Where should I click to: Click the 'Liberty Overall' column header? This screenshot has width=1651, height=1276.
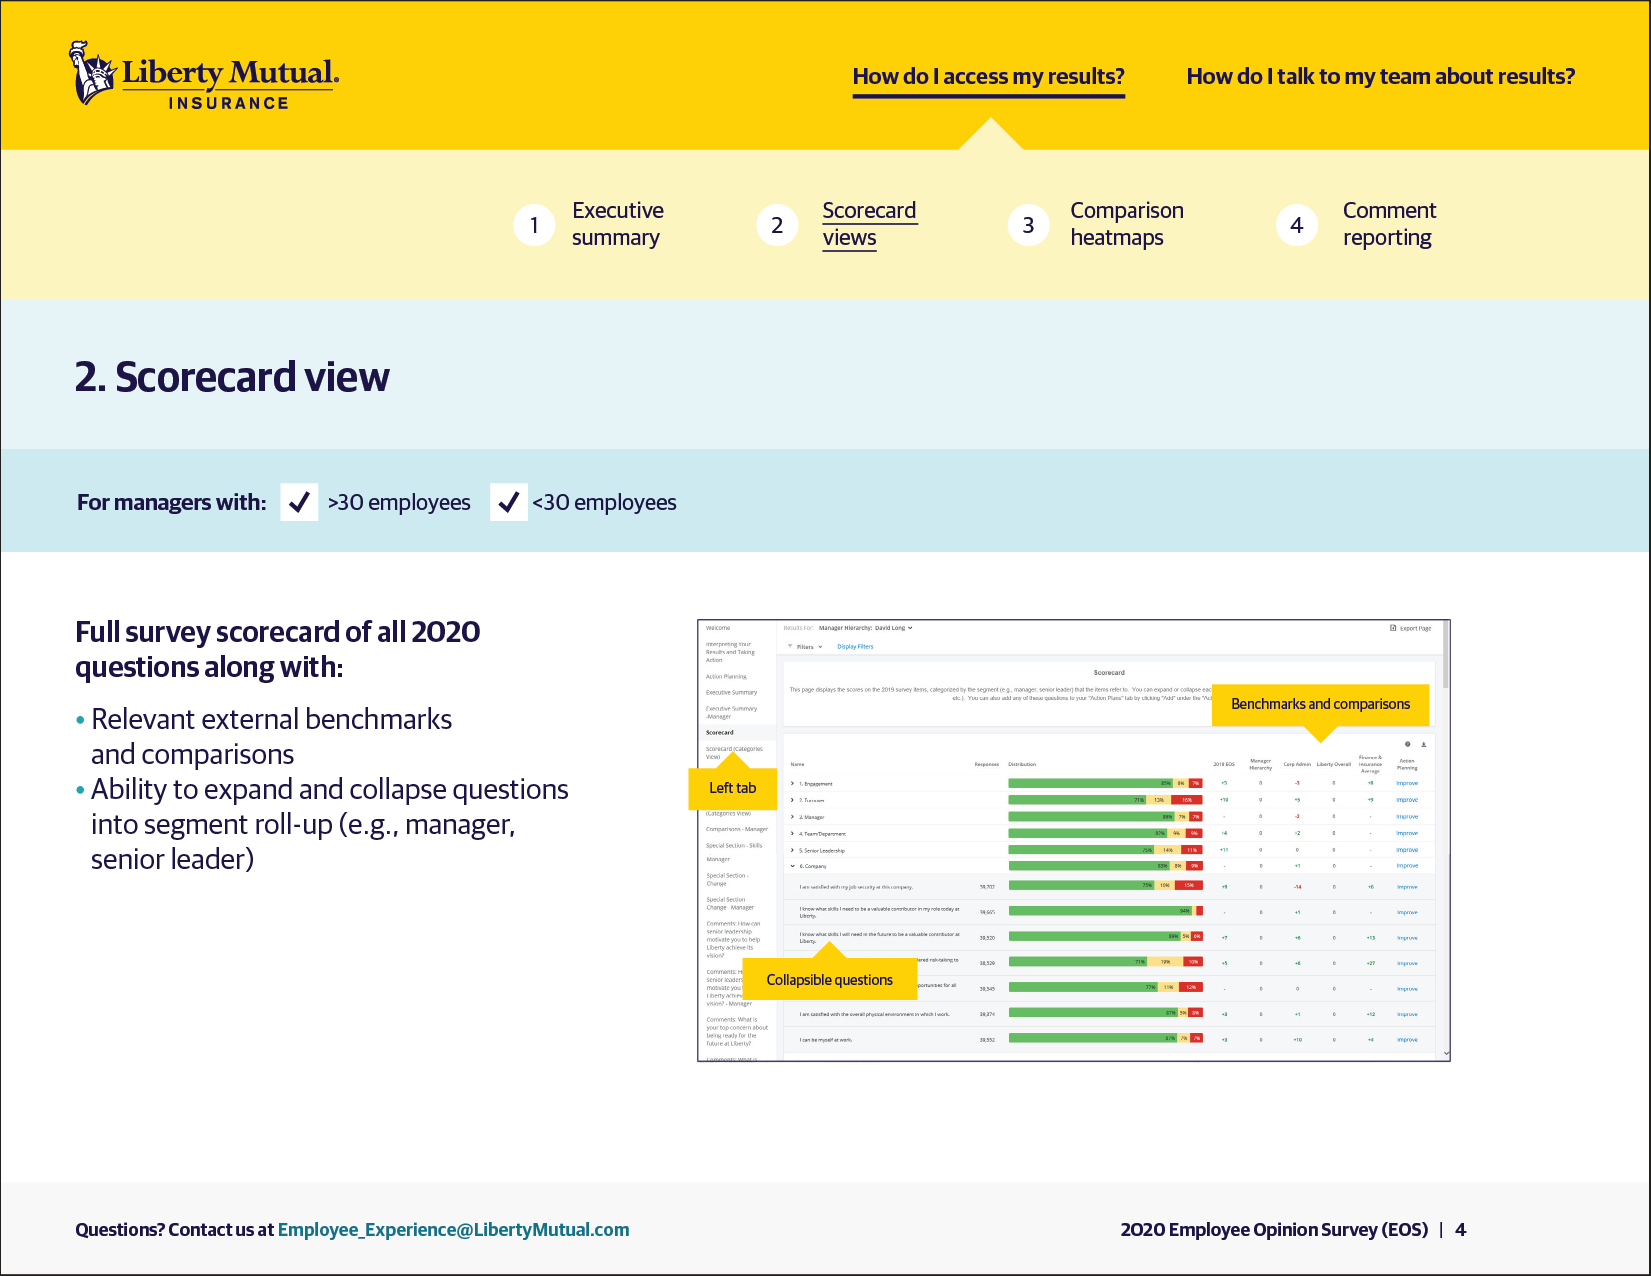click(1334, 764)
